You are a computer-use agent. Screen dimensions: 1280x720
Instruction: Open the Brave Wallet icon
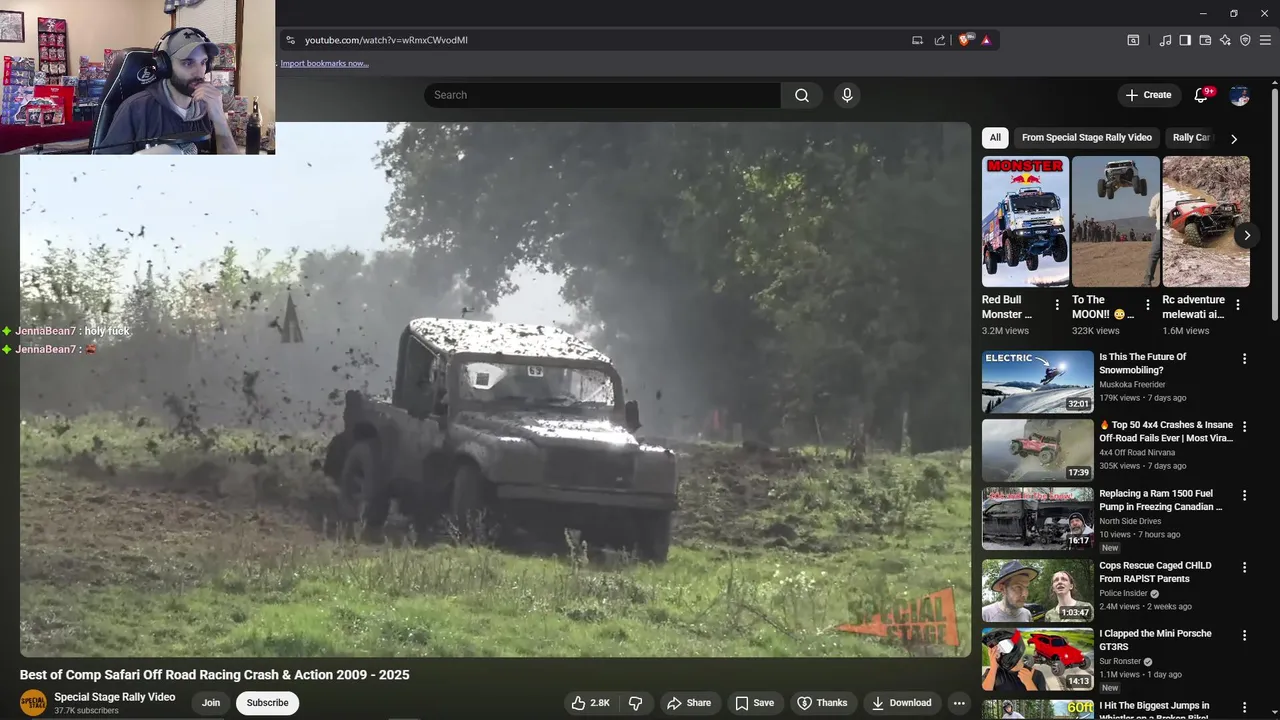click(1205, 40)
